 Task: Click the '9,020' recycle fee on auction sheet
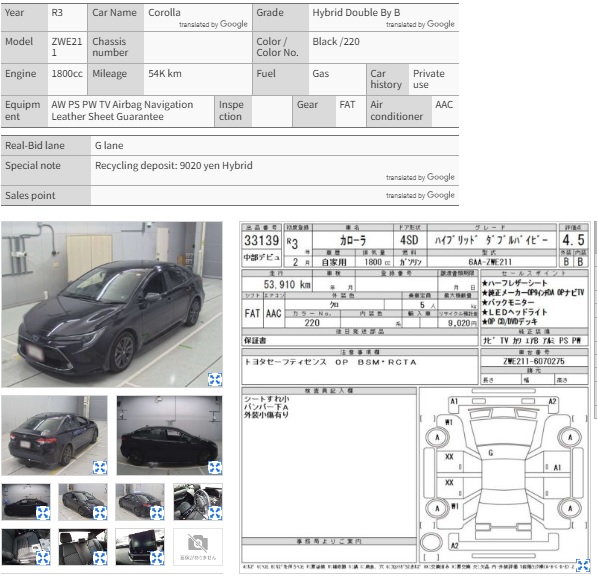[462, 323]
